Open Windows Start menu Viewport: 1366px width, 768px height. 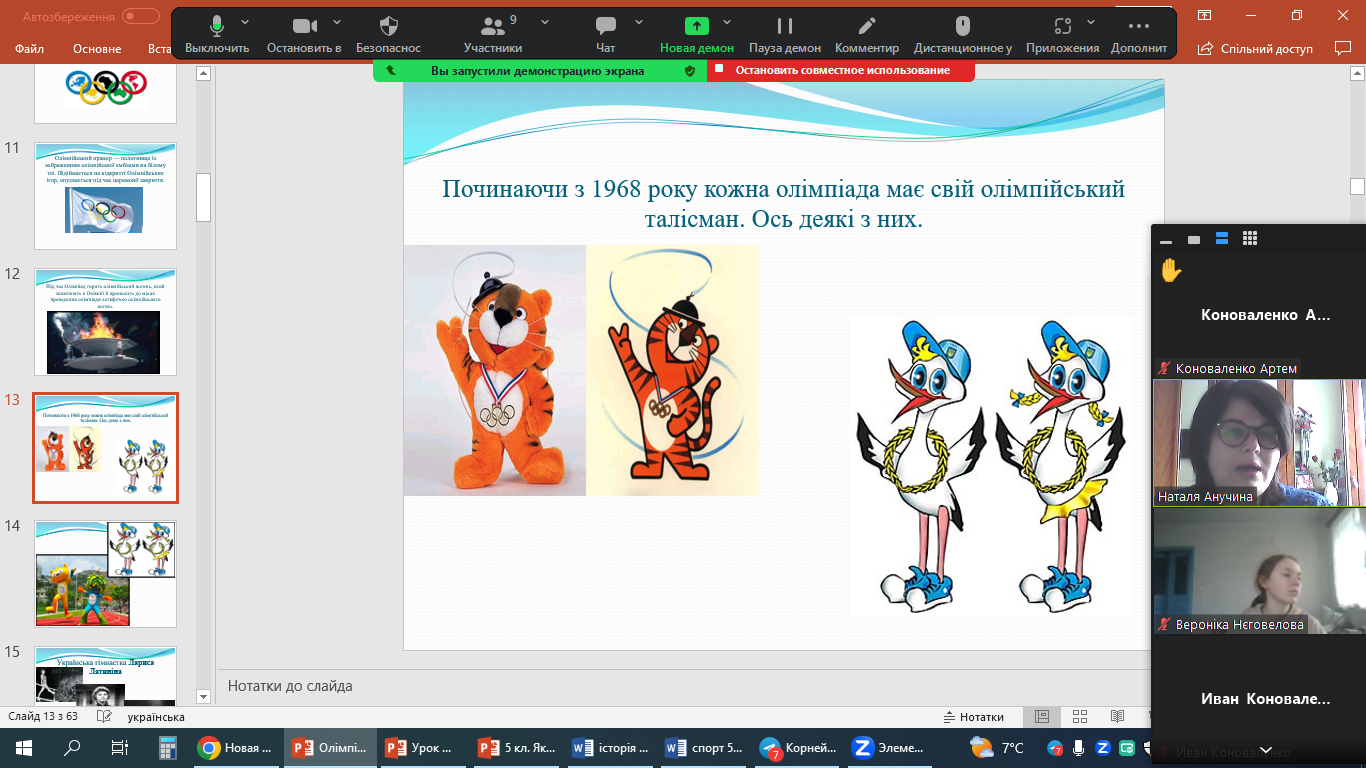[24, 747]
